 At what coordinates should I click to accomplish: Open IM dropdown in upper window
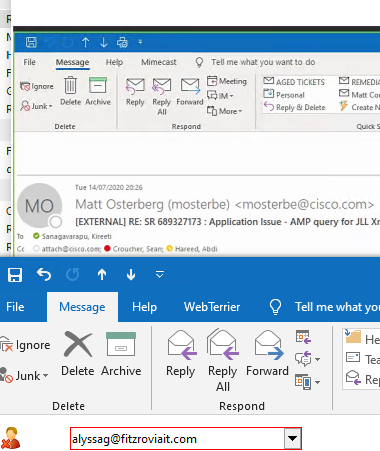220,96
